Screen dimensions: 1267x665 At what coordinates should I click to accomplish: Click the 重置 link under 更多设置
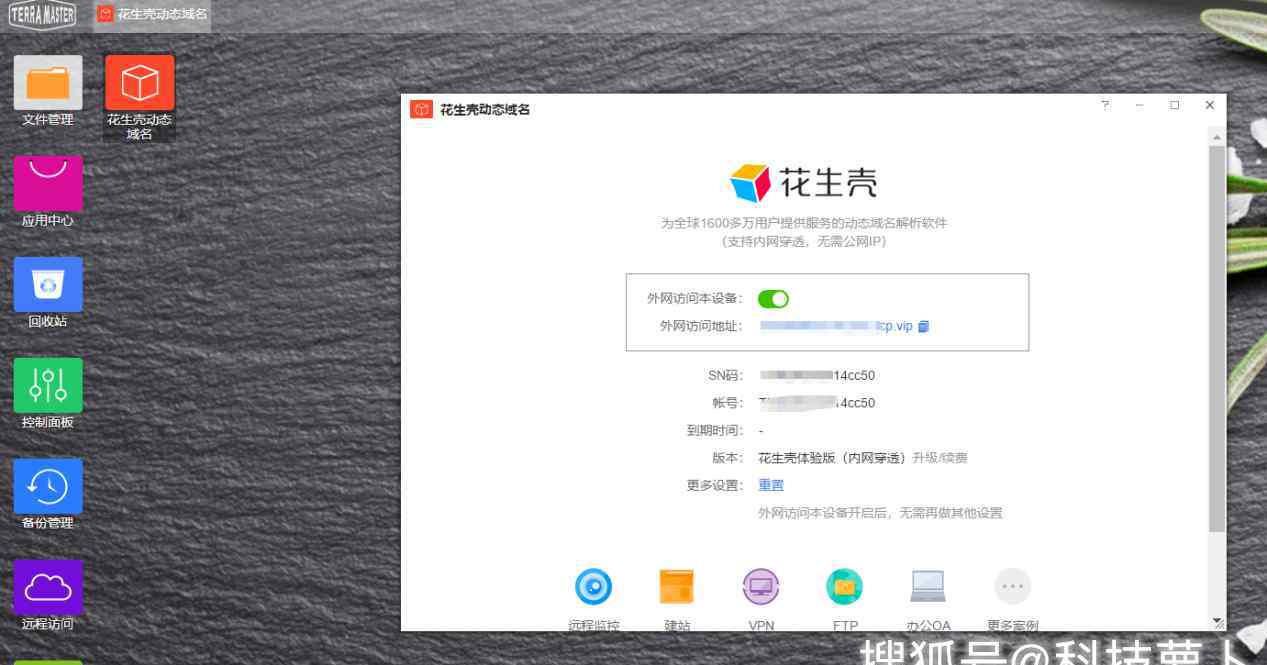point(771,485)
